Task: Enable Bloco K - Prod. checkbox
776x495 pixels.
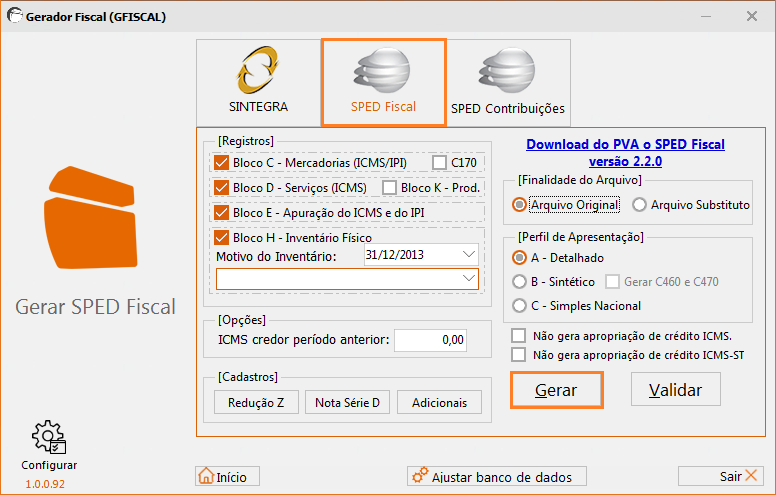Action: pos(389,188)
